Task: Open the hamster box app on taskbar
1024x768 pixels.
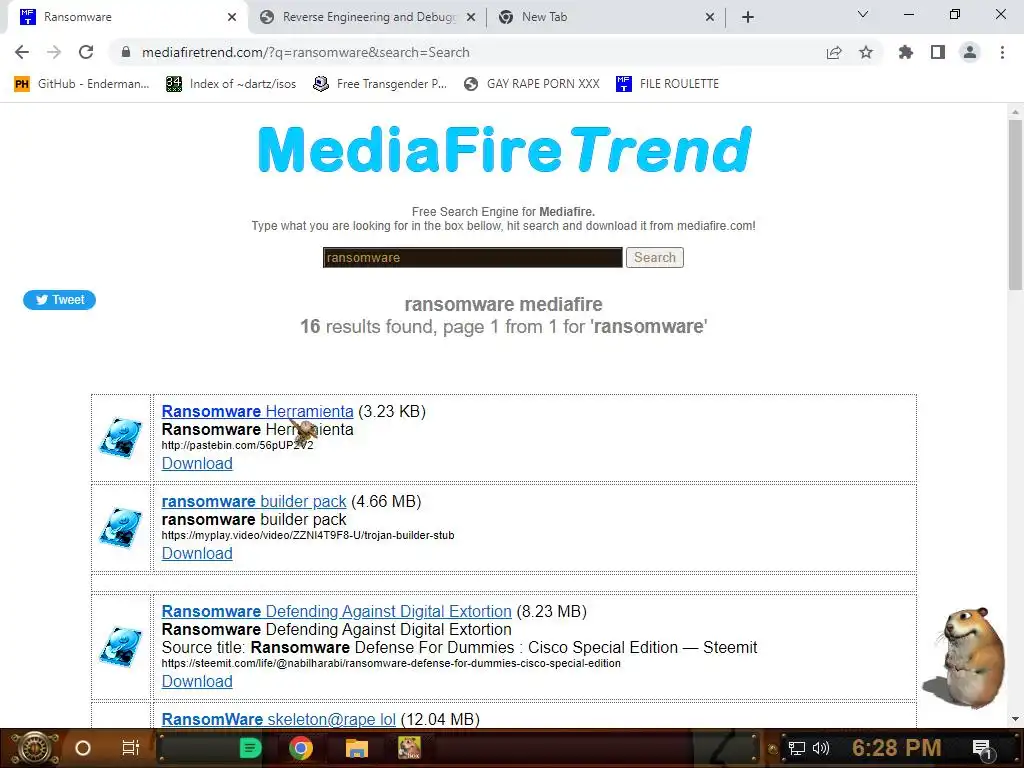Action: 409,748
